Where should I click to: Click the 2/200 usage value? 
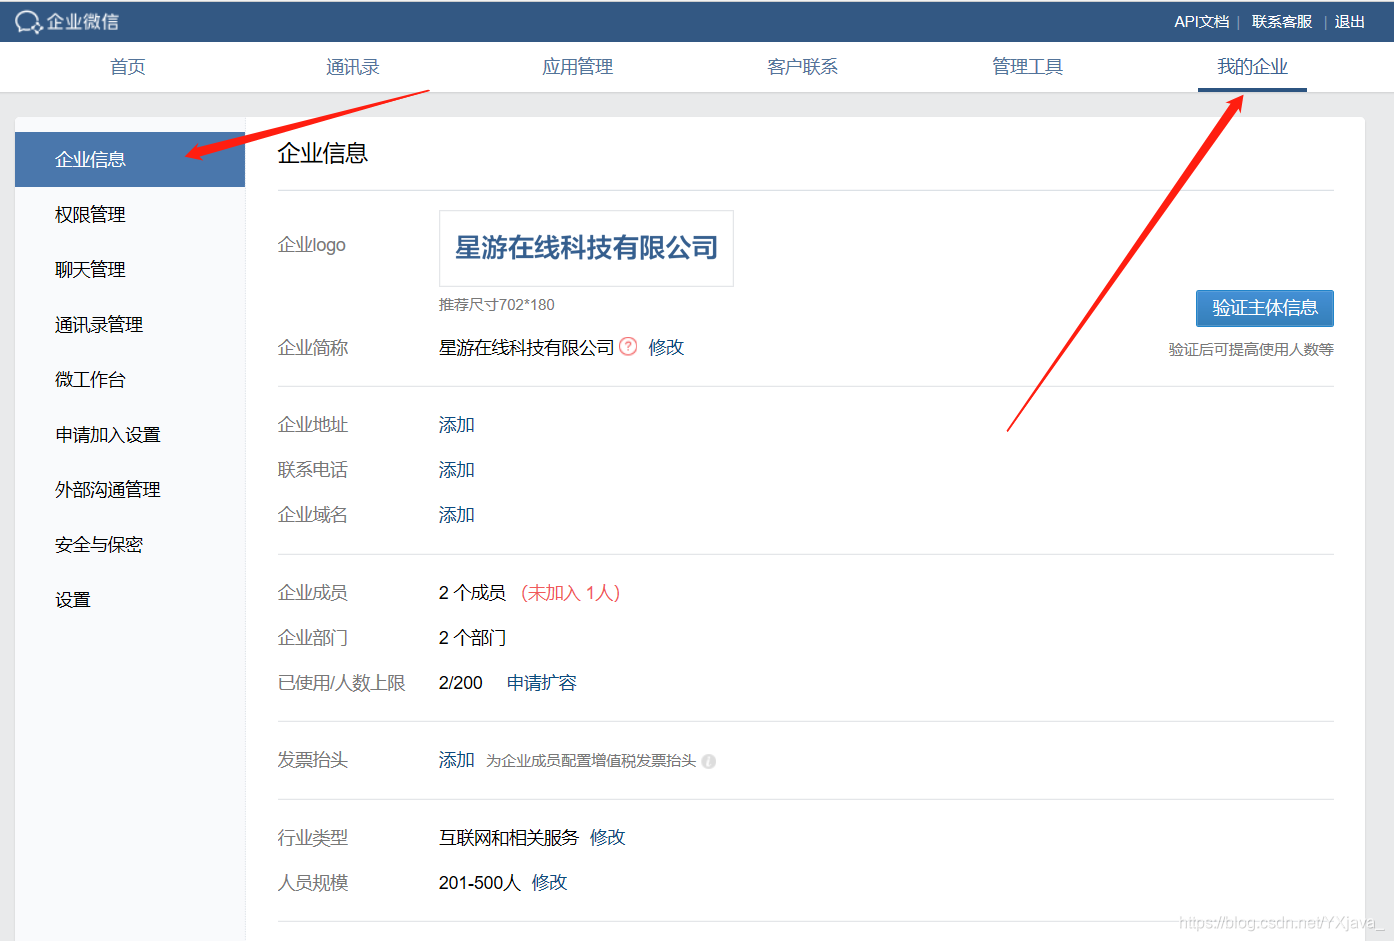pos(461,683)
